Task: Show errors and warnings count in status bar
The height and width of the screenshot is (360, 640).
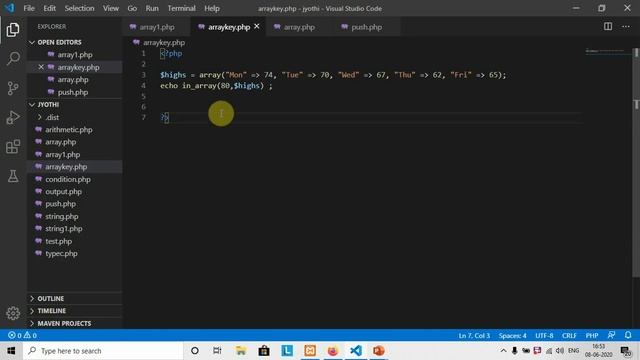Action: (x=22, y=335)
